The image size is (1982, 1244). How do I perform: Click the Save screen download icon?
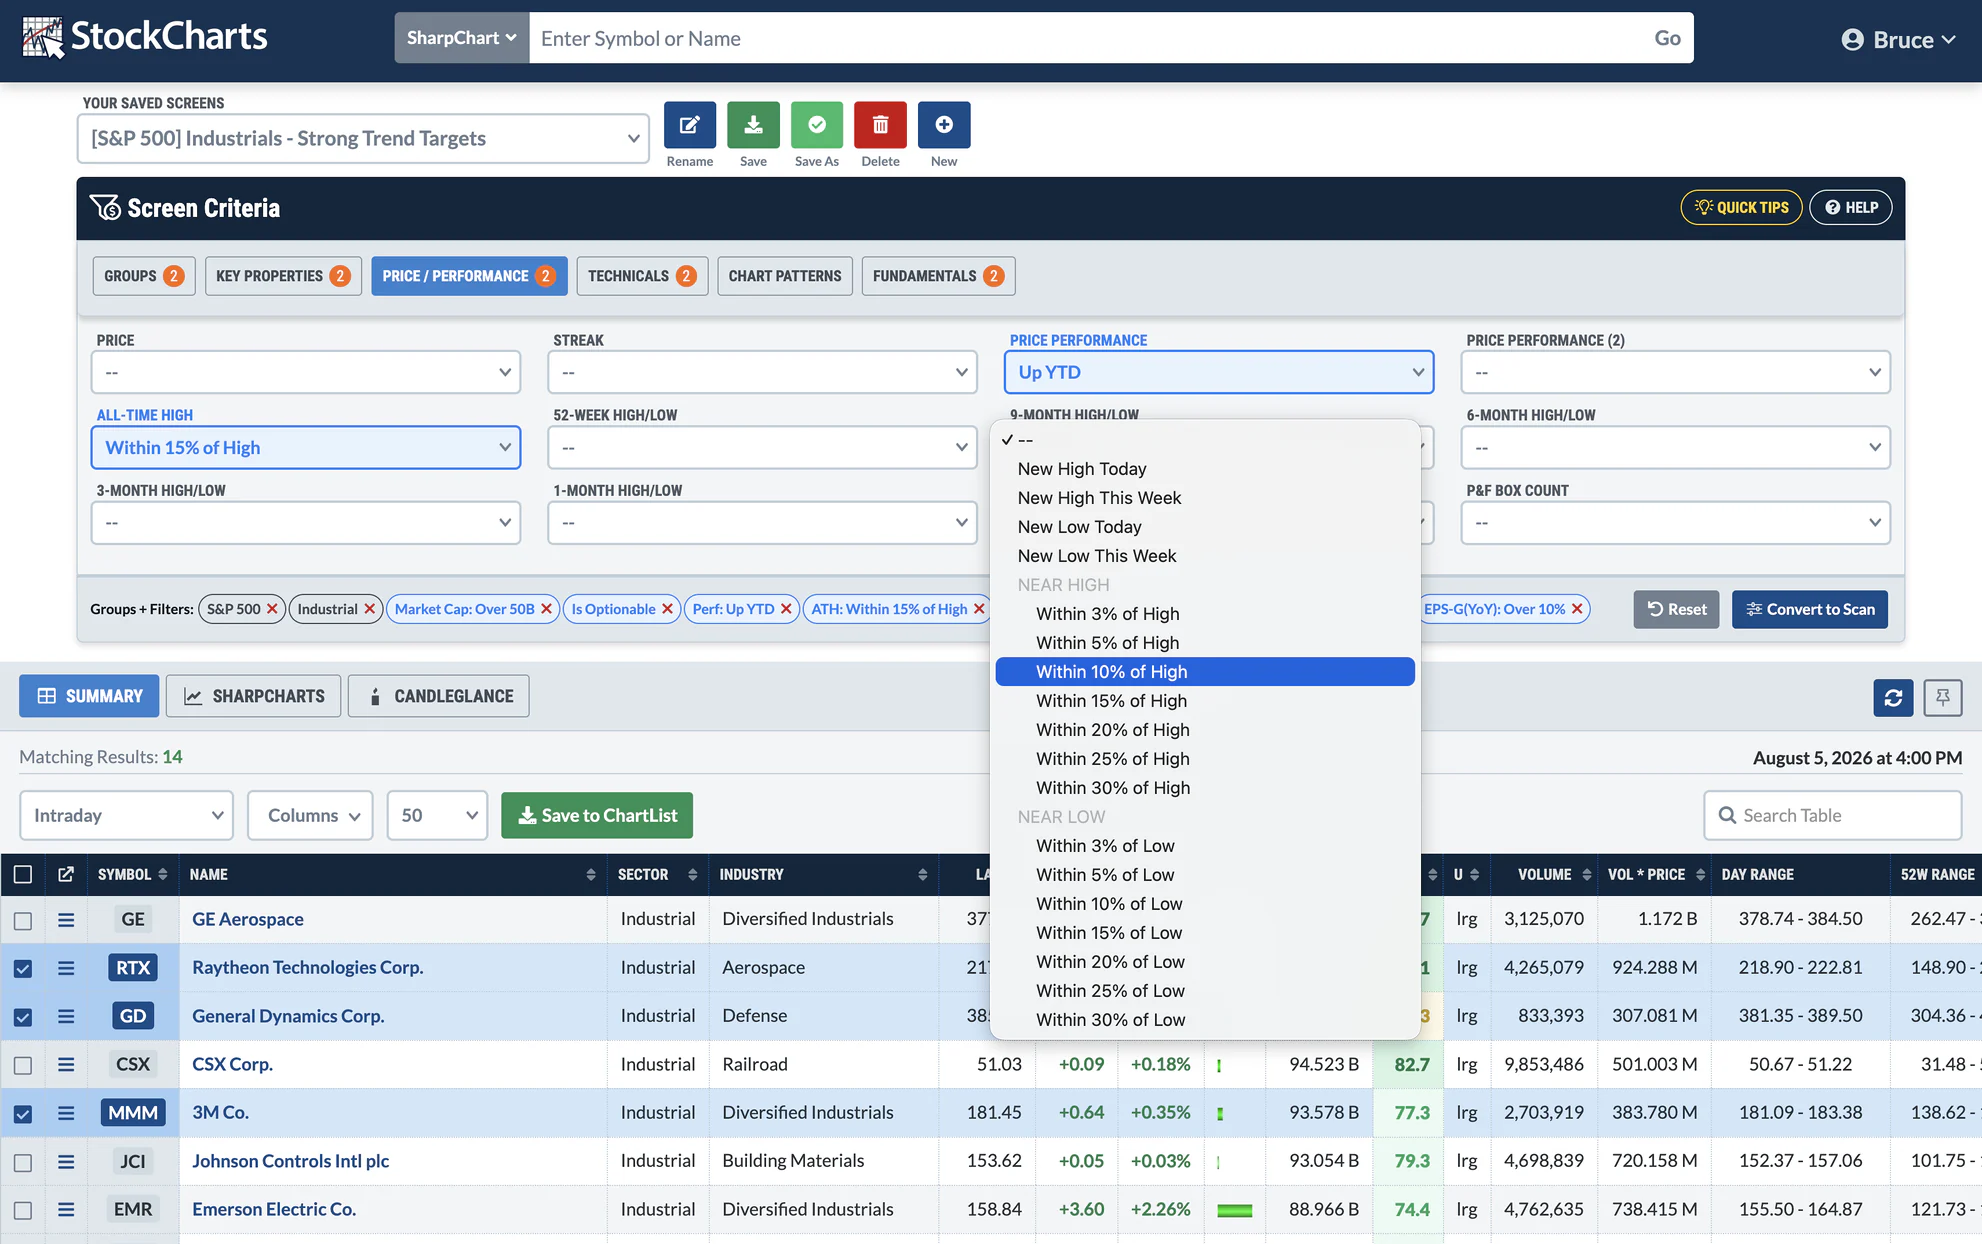point(753,125)
